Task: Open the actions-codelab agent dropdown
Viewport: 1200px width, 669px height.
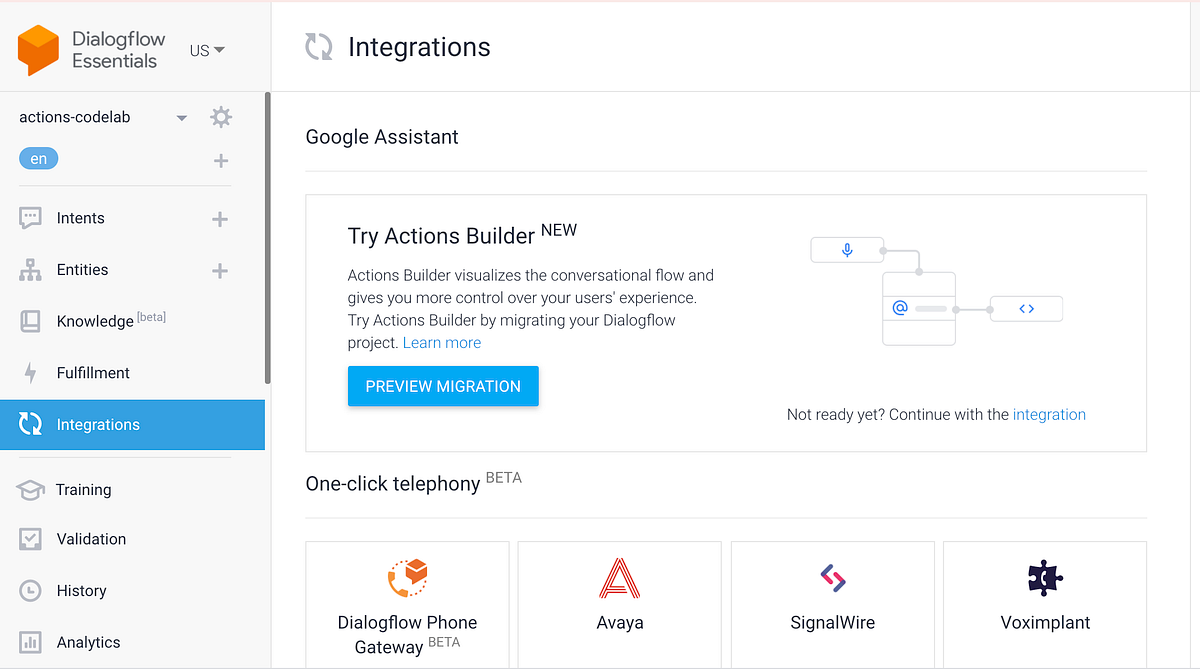Action: tap(181, 116)
